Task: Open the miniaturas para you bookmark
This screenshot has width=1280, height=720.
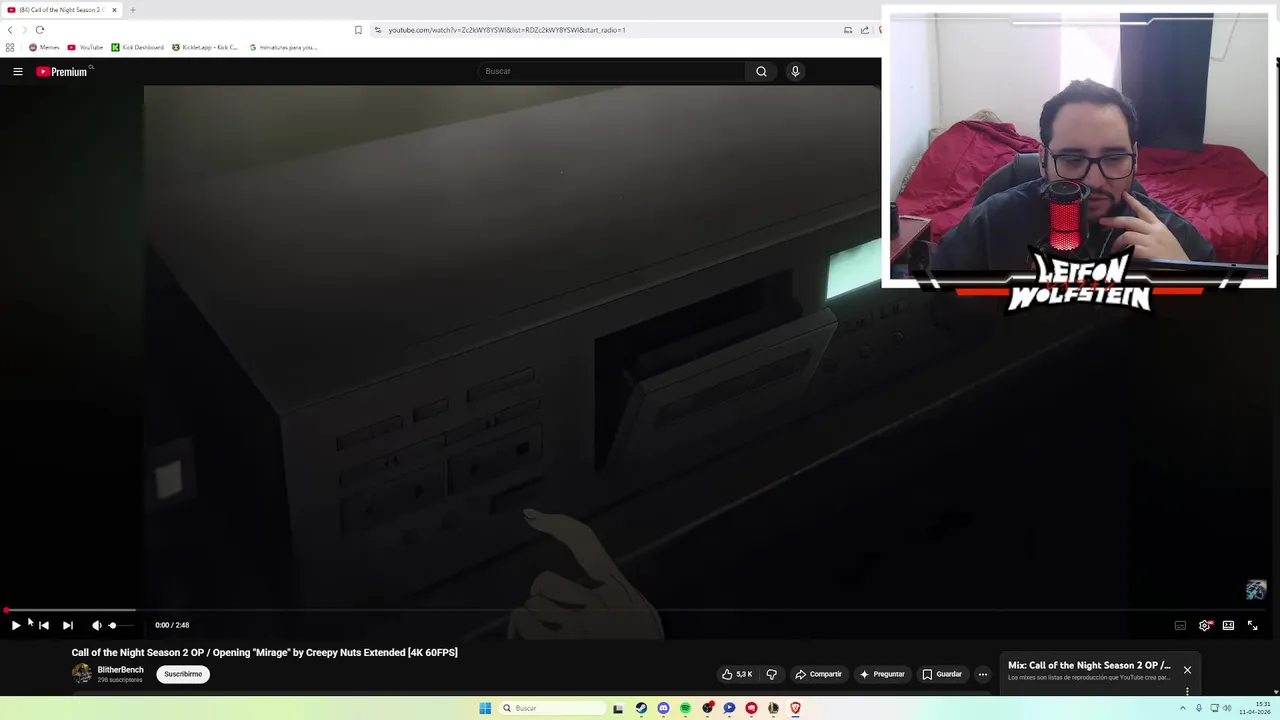Action: point(283,47)
